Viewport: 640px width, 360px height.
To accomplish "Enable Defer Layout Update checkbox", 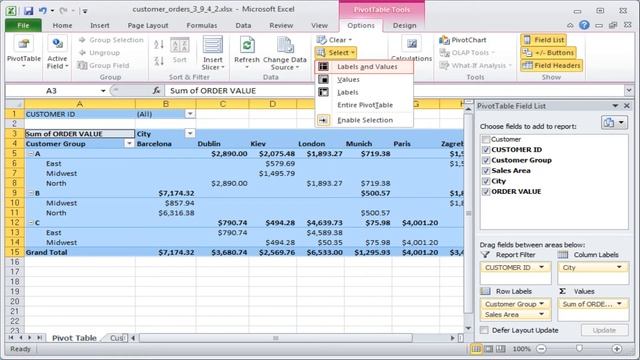I will point(484,330).
